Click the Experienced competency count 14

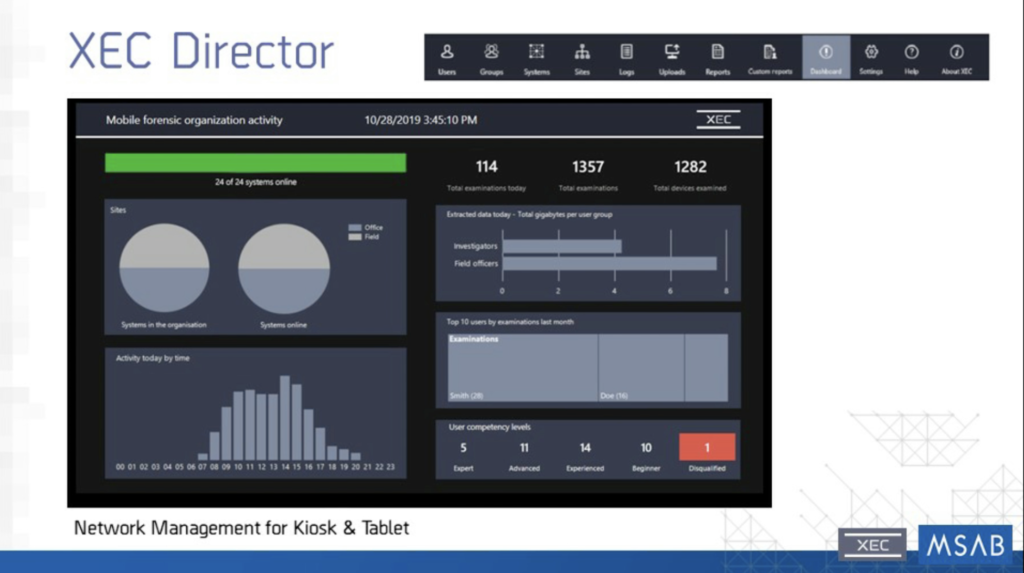coord(584,448)
